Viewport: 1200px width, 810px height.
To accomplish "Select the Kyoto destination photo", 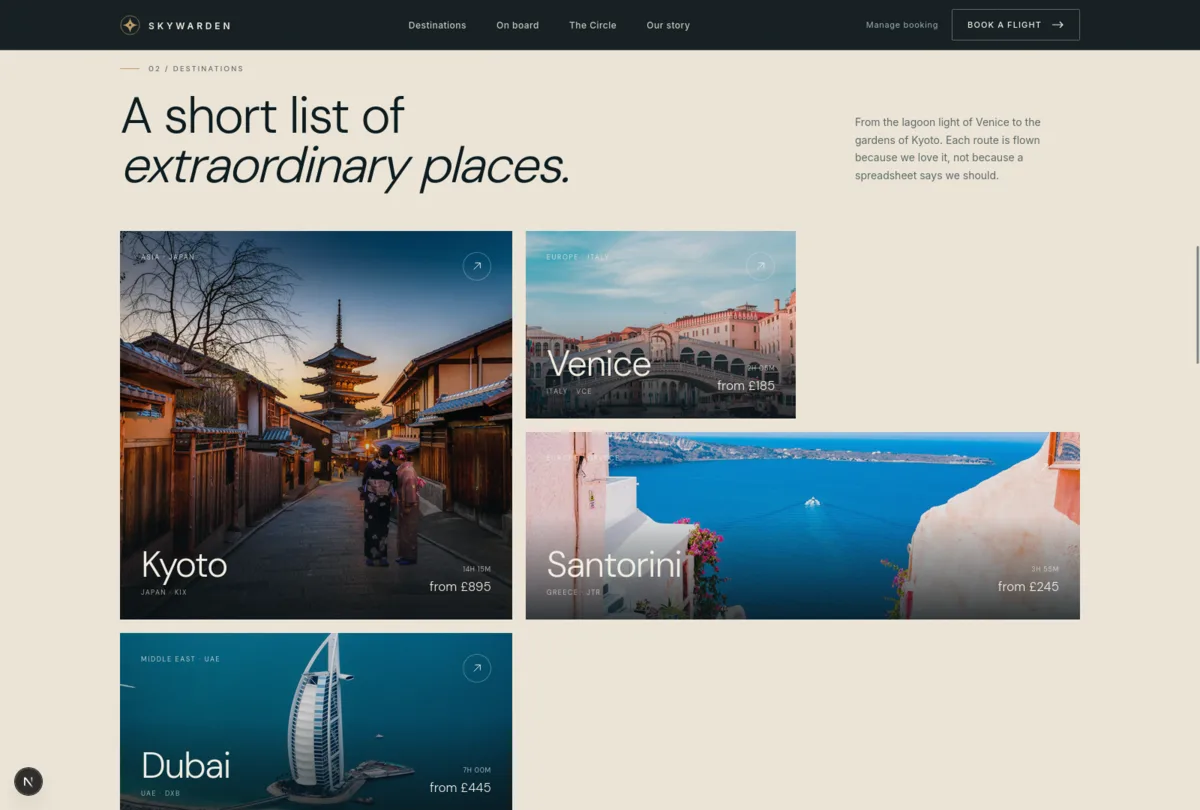I will tap(316, 425).
